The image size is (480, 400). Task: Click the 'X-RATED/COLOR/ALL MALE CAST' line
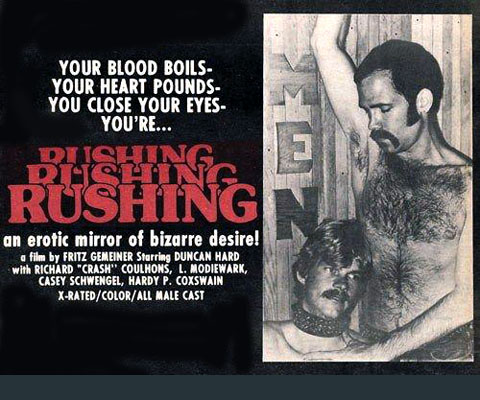(x=131, y=295)
